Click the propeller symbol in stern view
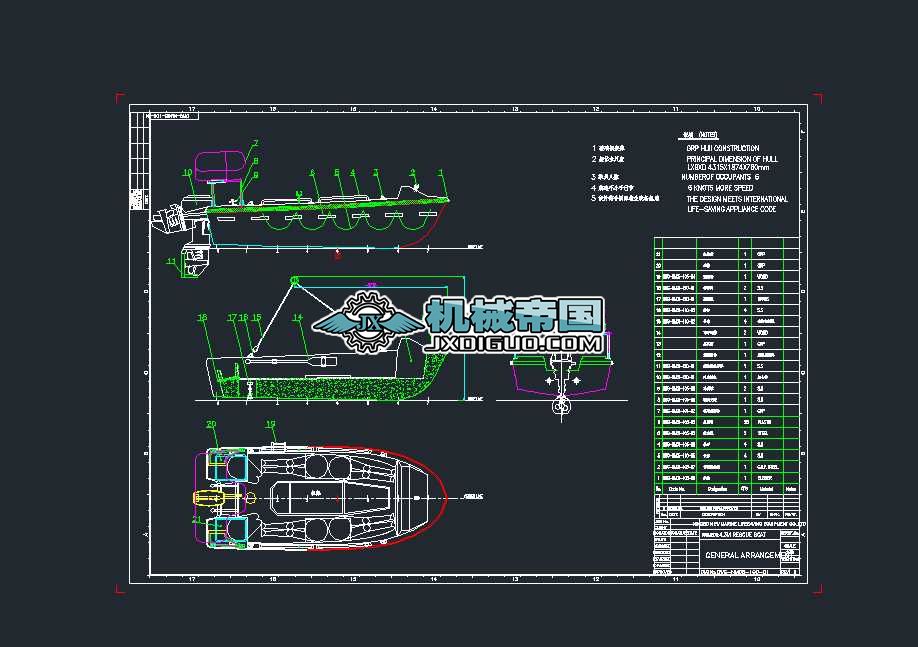Image resolution: width=918 pixels, height=647 pixels. point(562,406)
